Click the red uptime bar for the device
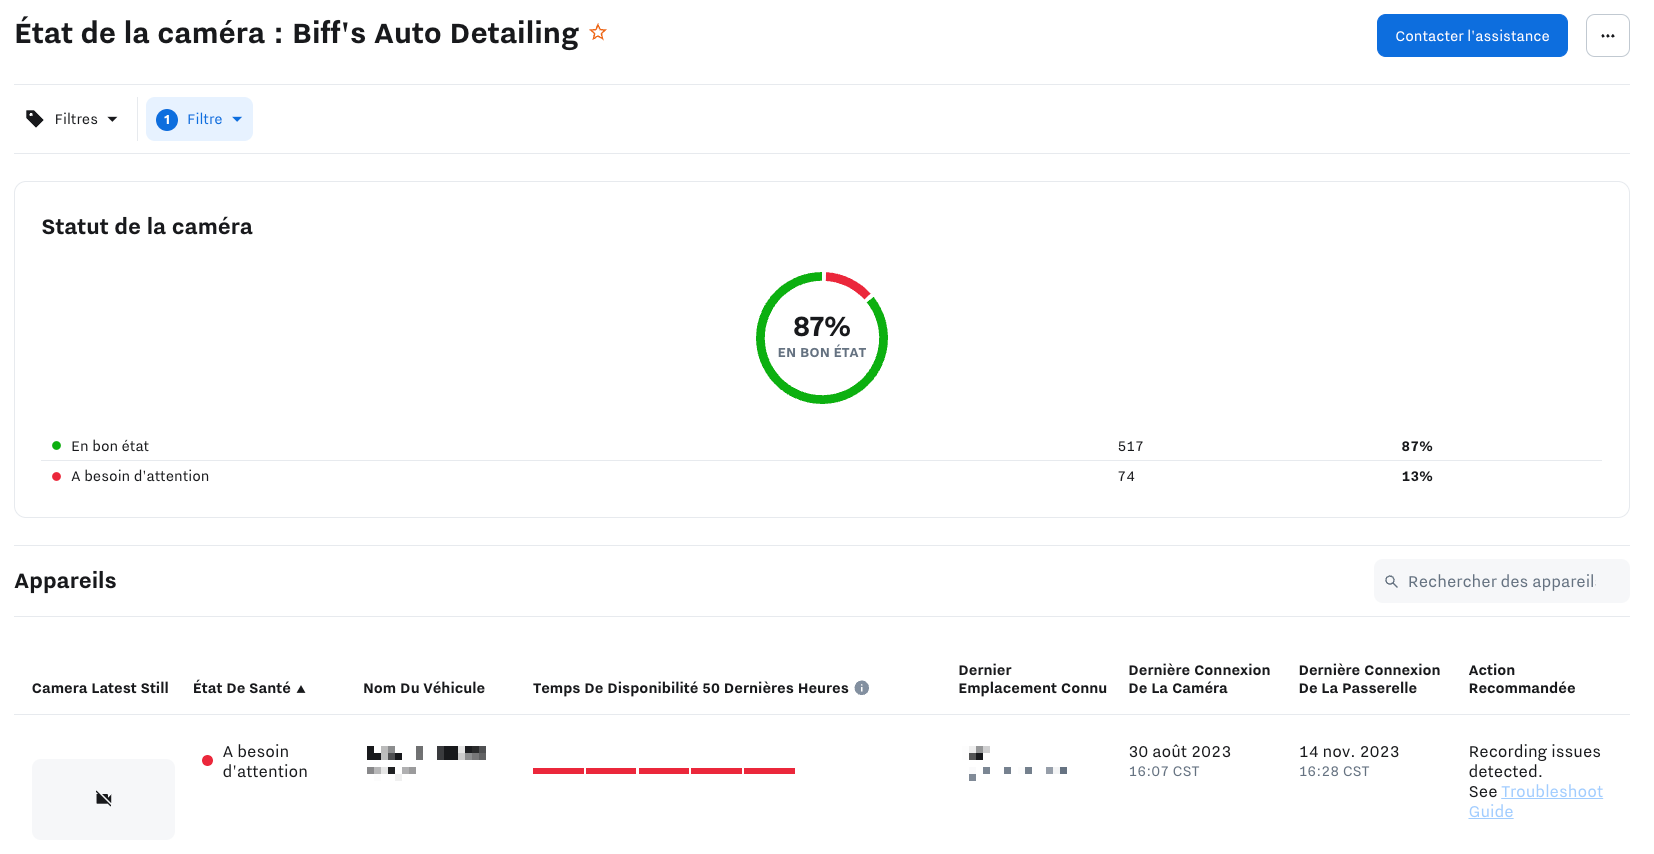The width and height of the screenshot is (1654, 854). 663,771
